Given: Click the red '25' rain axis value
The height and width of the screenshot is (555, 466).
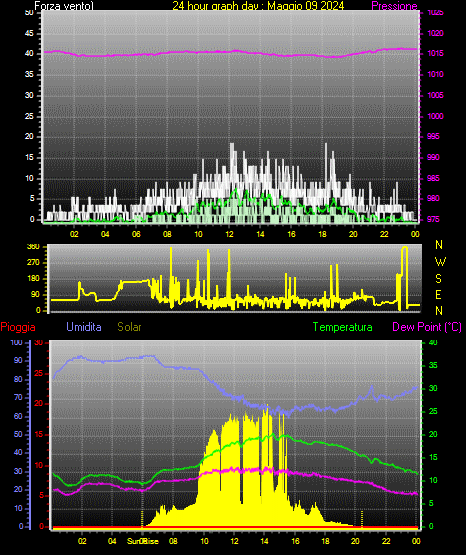Looking at the screenshot, I should click(x=39, y=373).
